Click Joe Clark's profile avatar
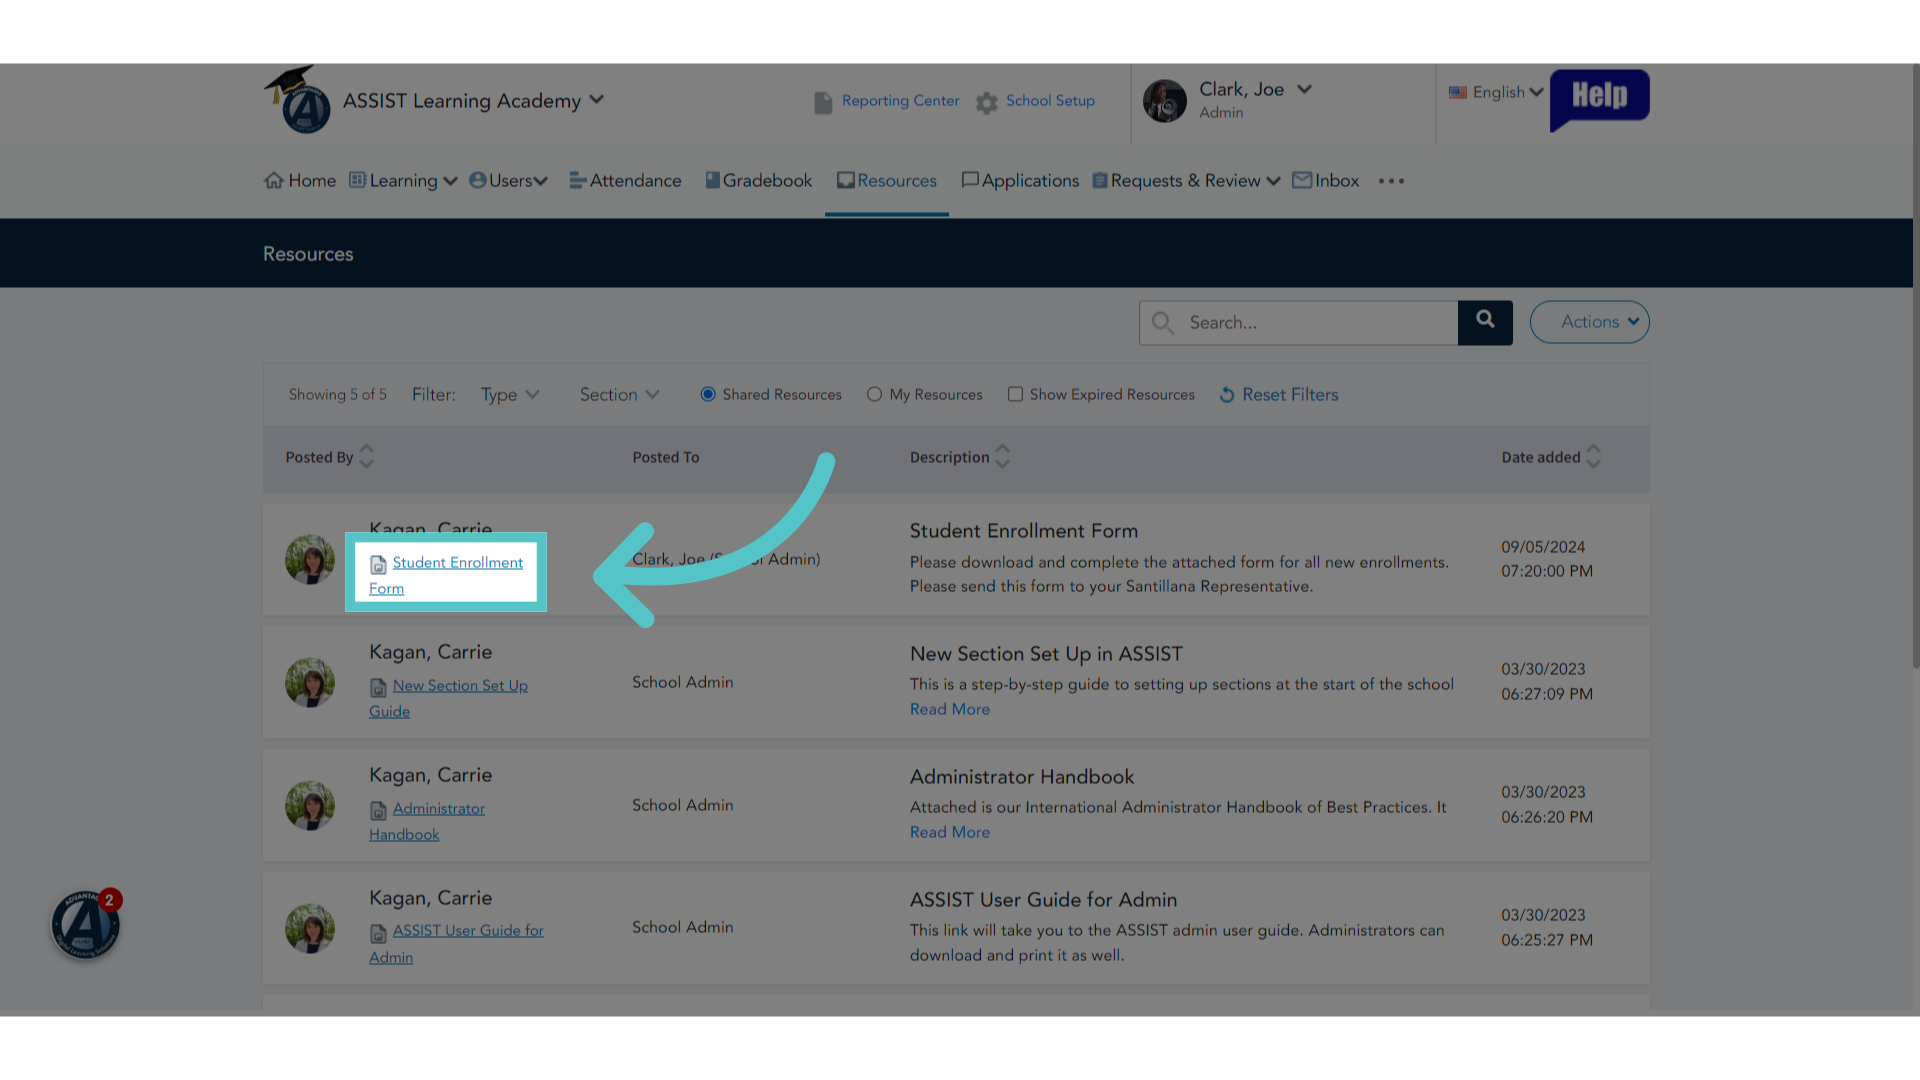The height and width of the screenshot is (1080, 1920). [1165, 101]
